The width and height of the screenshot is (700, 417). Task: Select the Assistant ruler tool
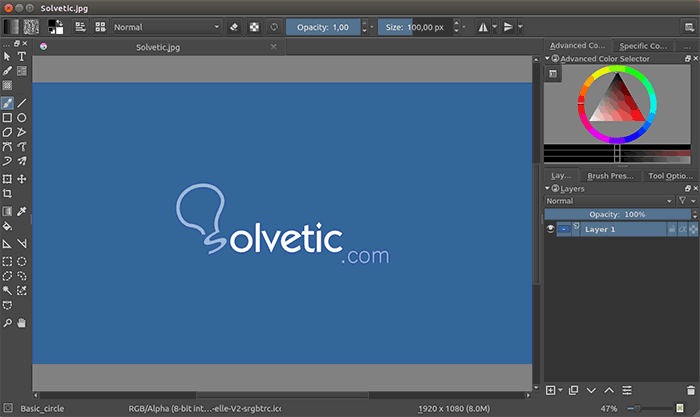(7, 244)
